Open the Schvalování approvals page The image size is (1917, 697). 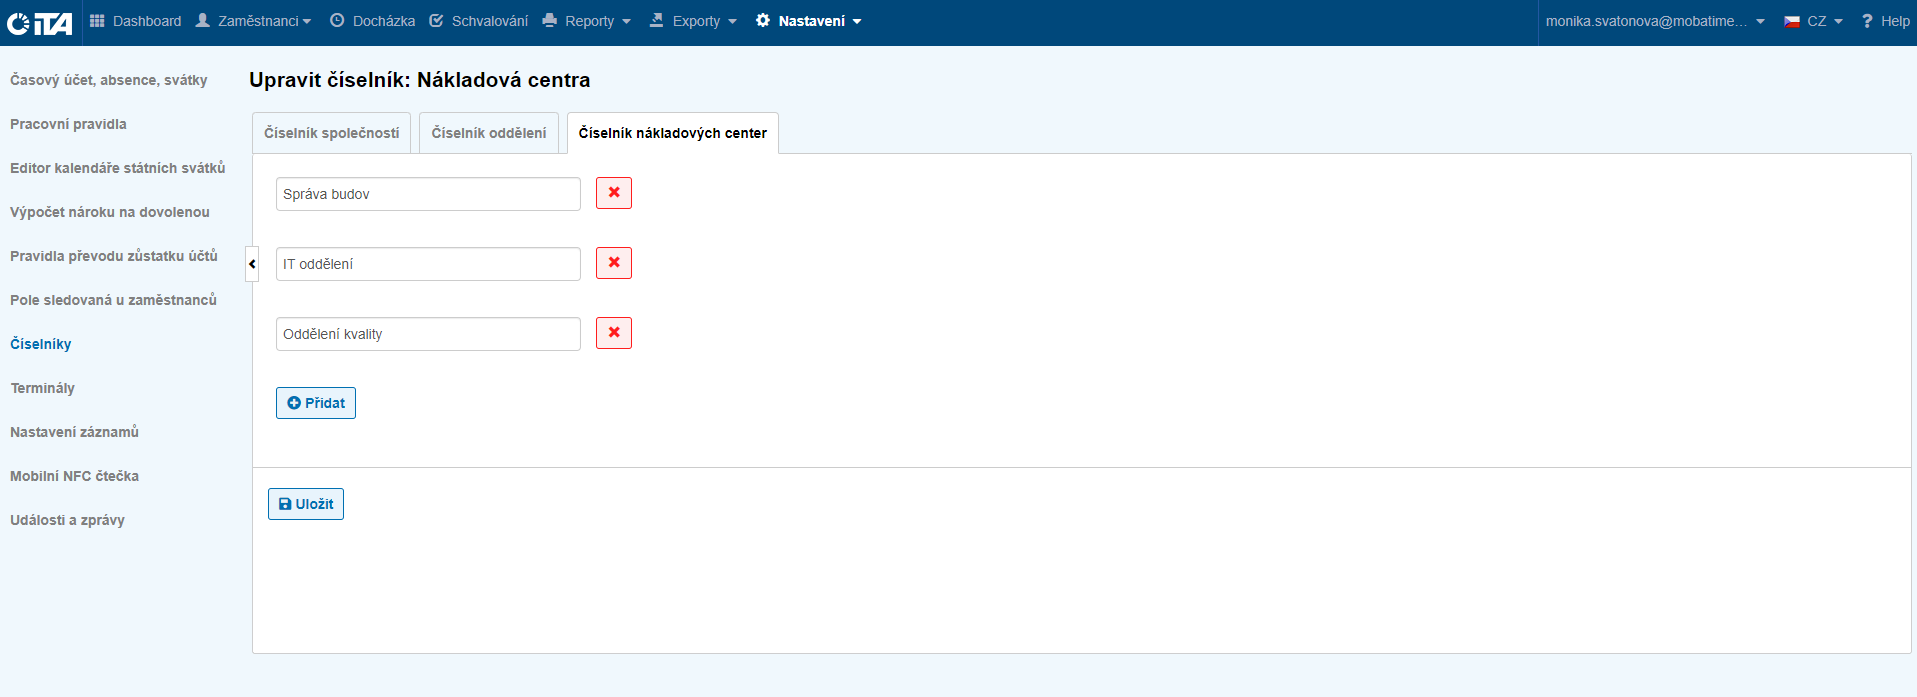pos(479,21)
